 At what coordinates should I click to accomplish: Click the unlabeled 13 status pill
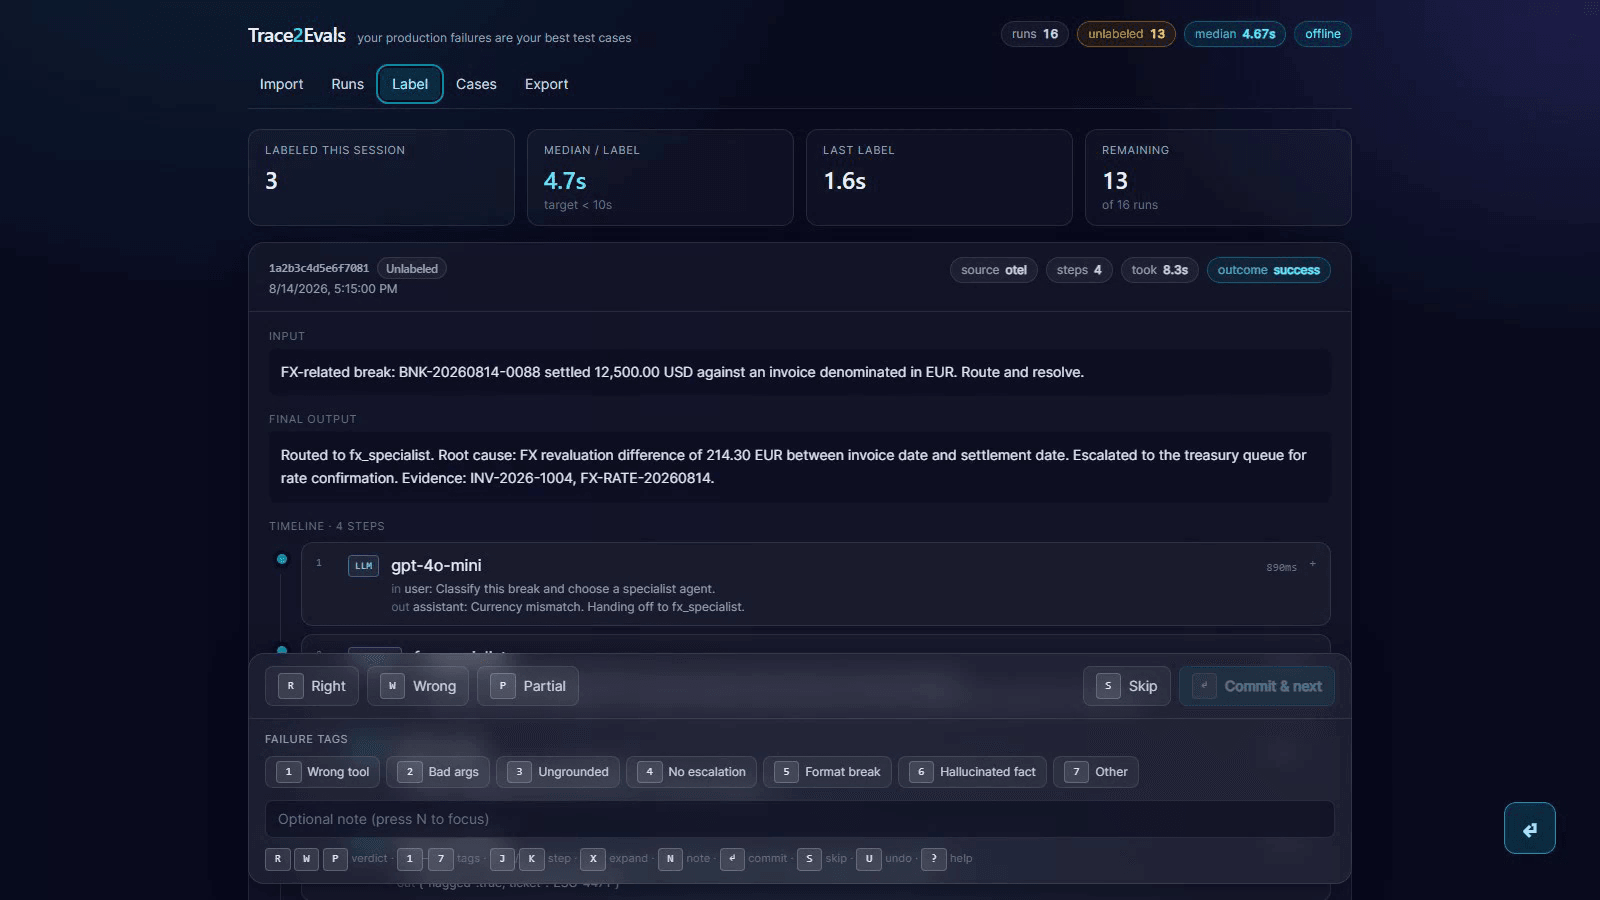click(x=1126, y=34)
